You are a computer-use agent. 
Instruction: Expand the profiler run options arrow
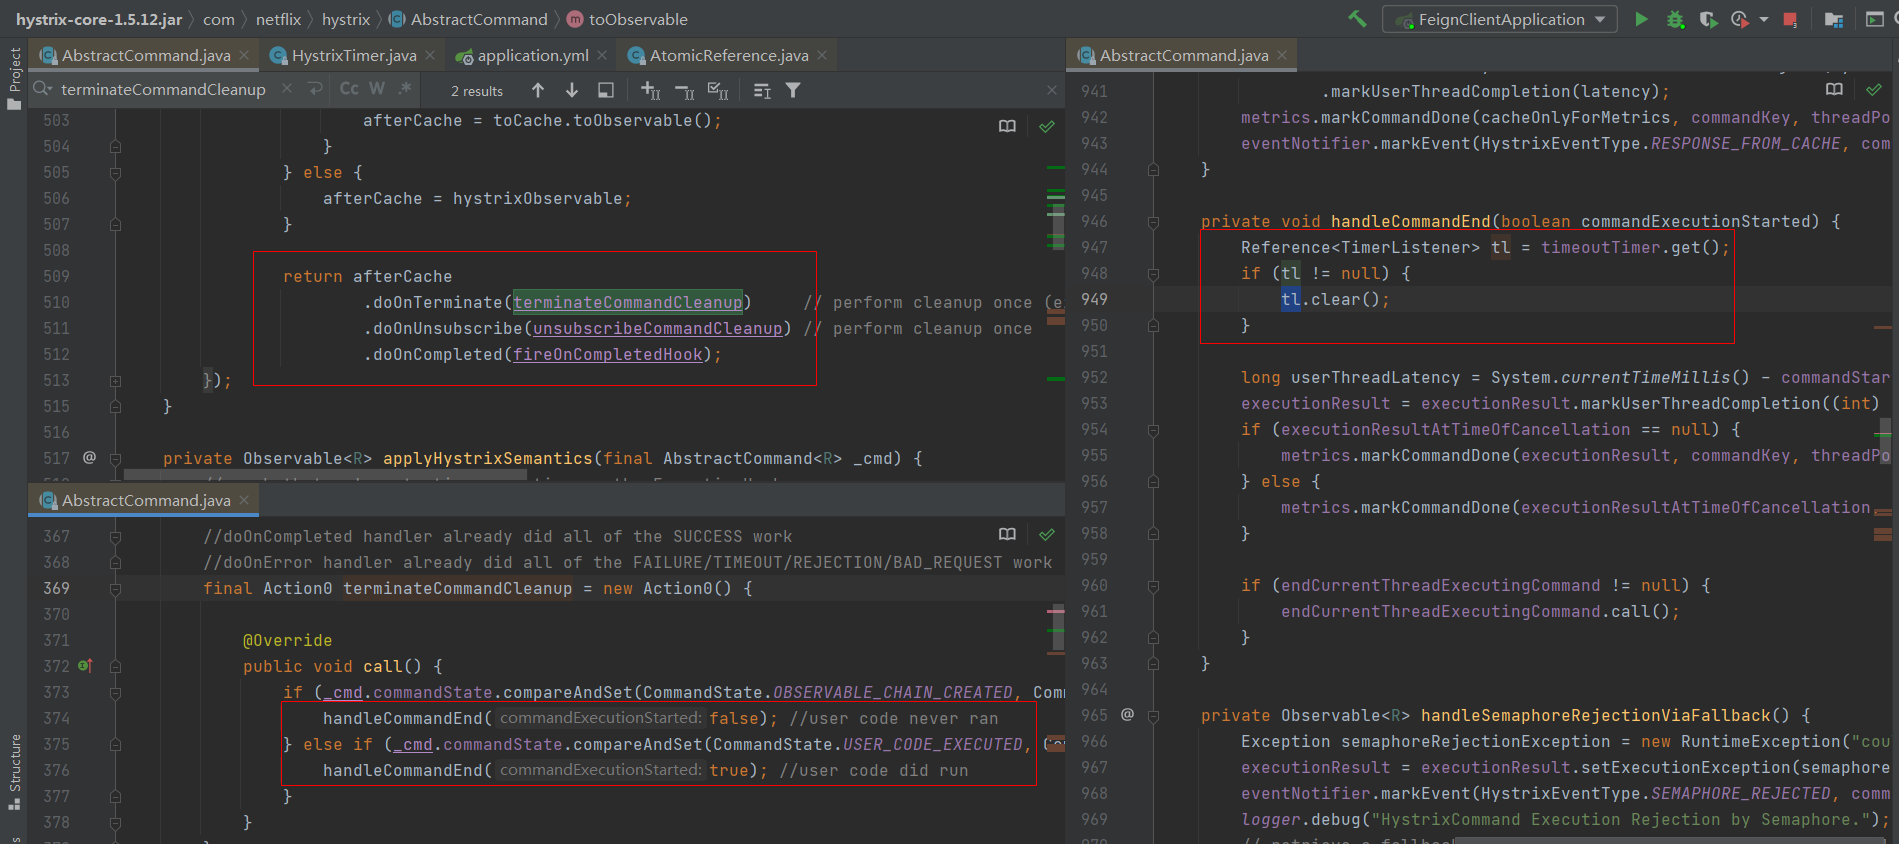pos(1763,19)
